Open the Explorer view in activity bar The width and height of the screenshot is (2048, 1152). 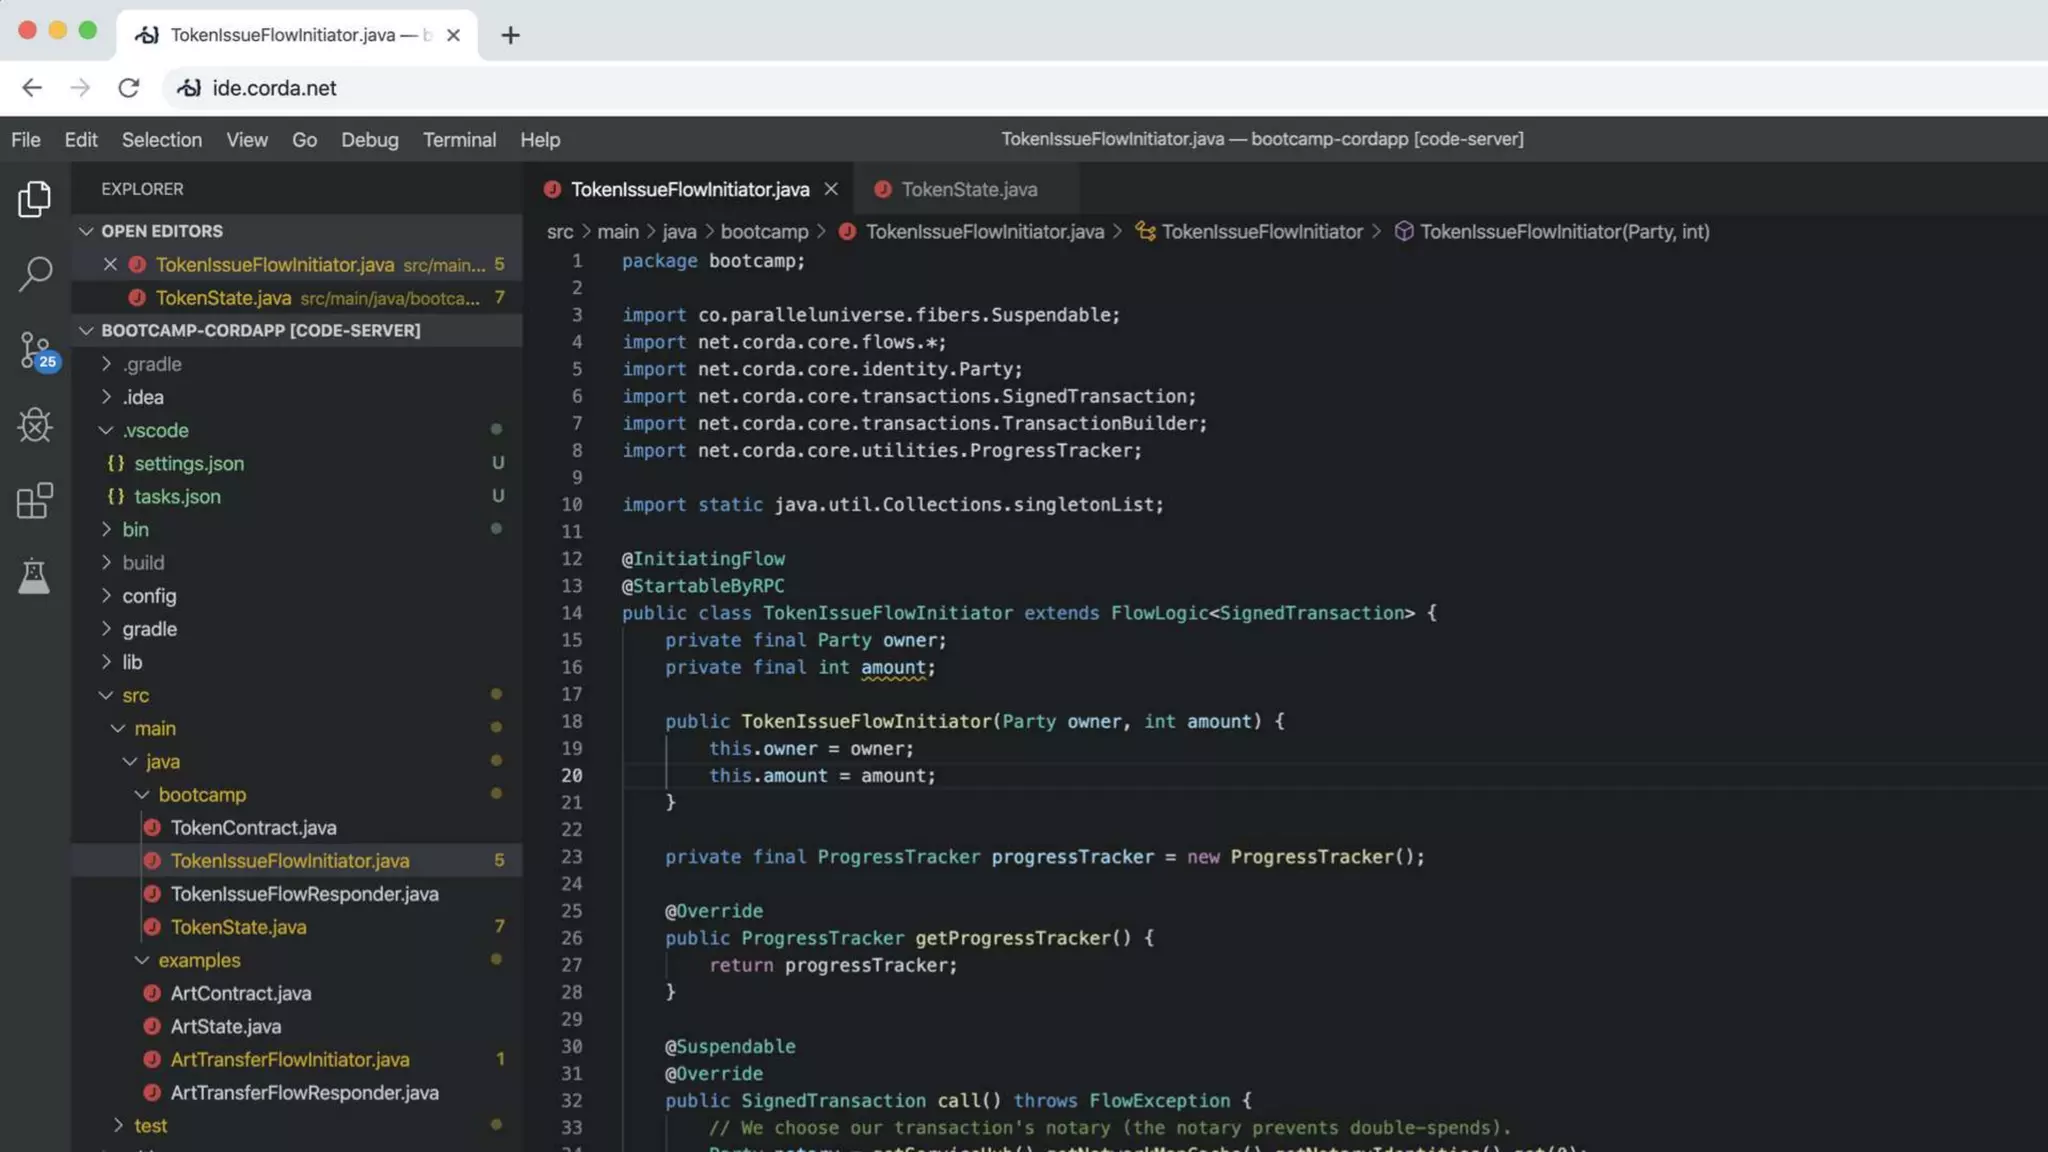[34, 199]
